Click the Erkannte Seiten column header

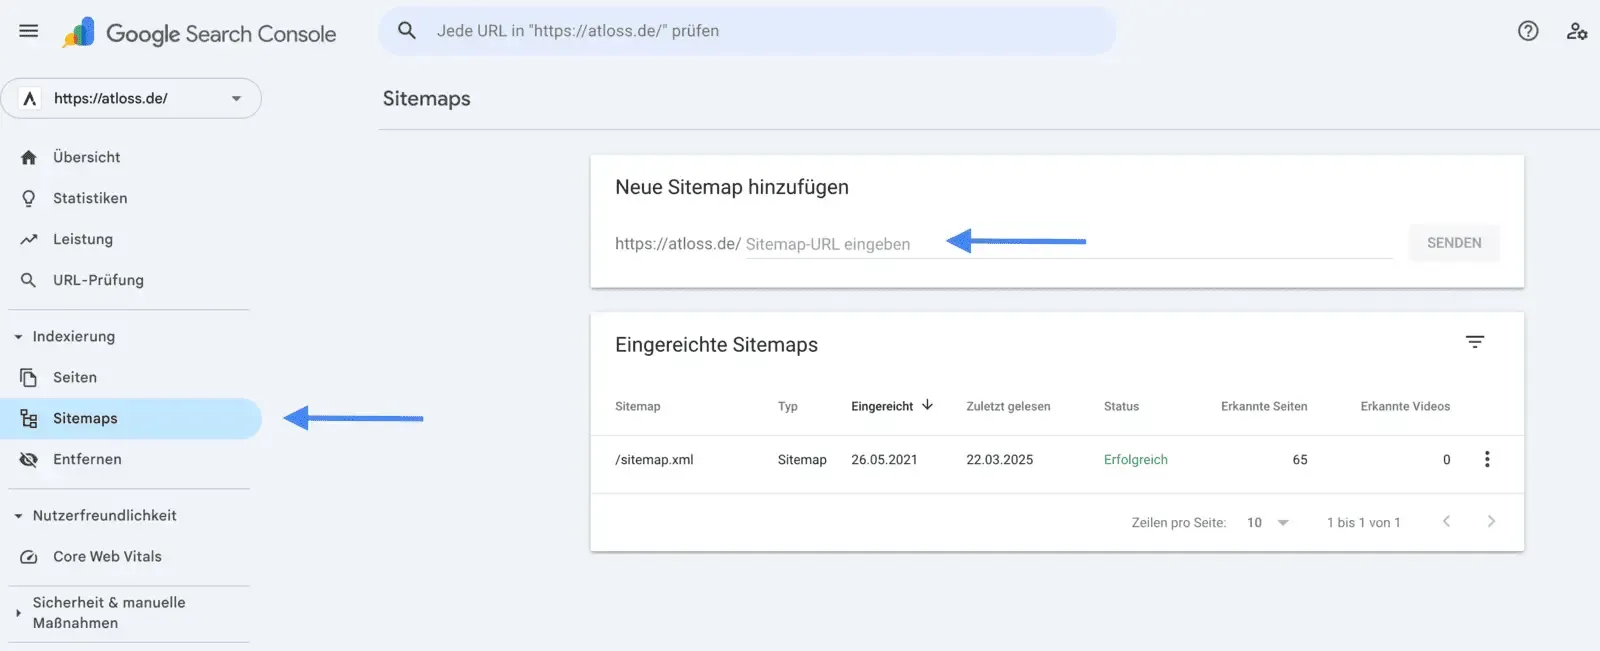coord(1264,406)
